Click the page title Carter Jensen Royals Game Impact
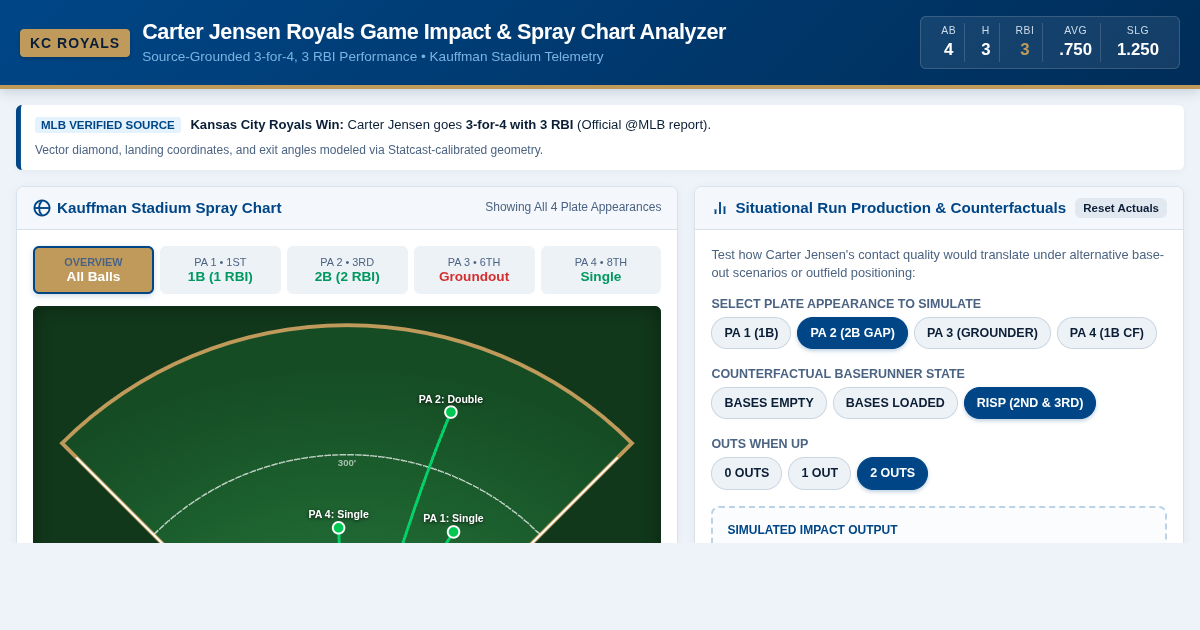This screenshot has height=630, width=1200. [434, 32]
